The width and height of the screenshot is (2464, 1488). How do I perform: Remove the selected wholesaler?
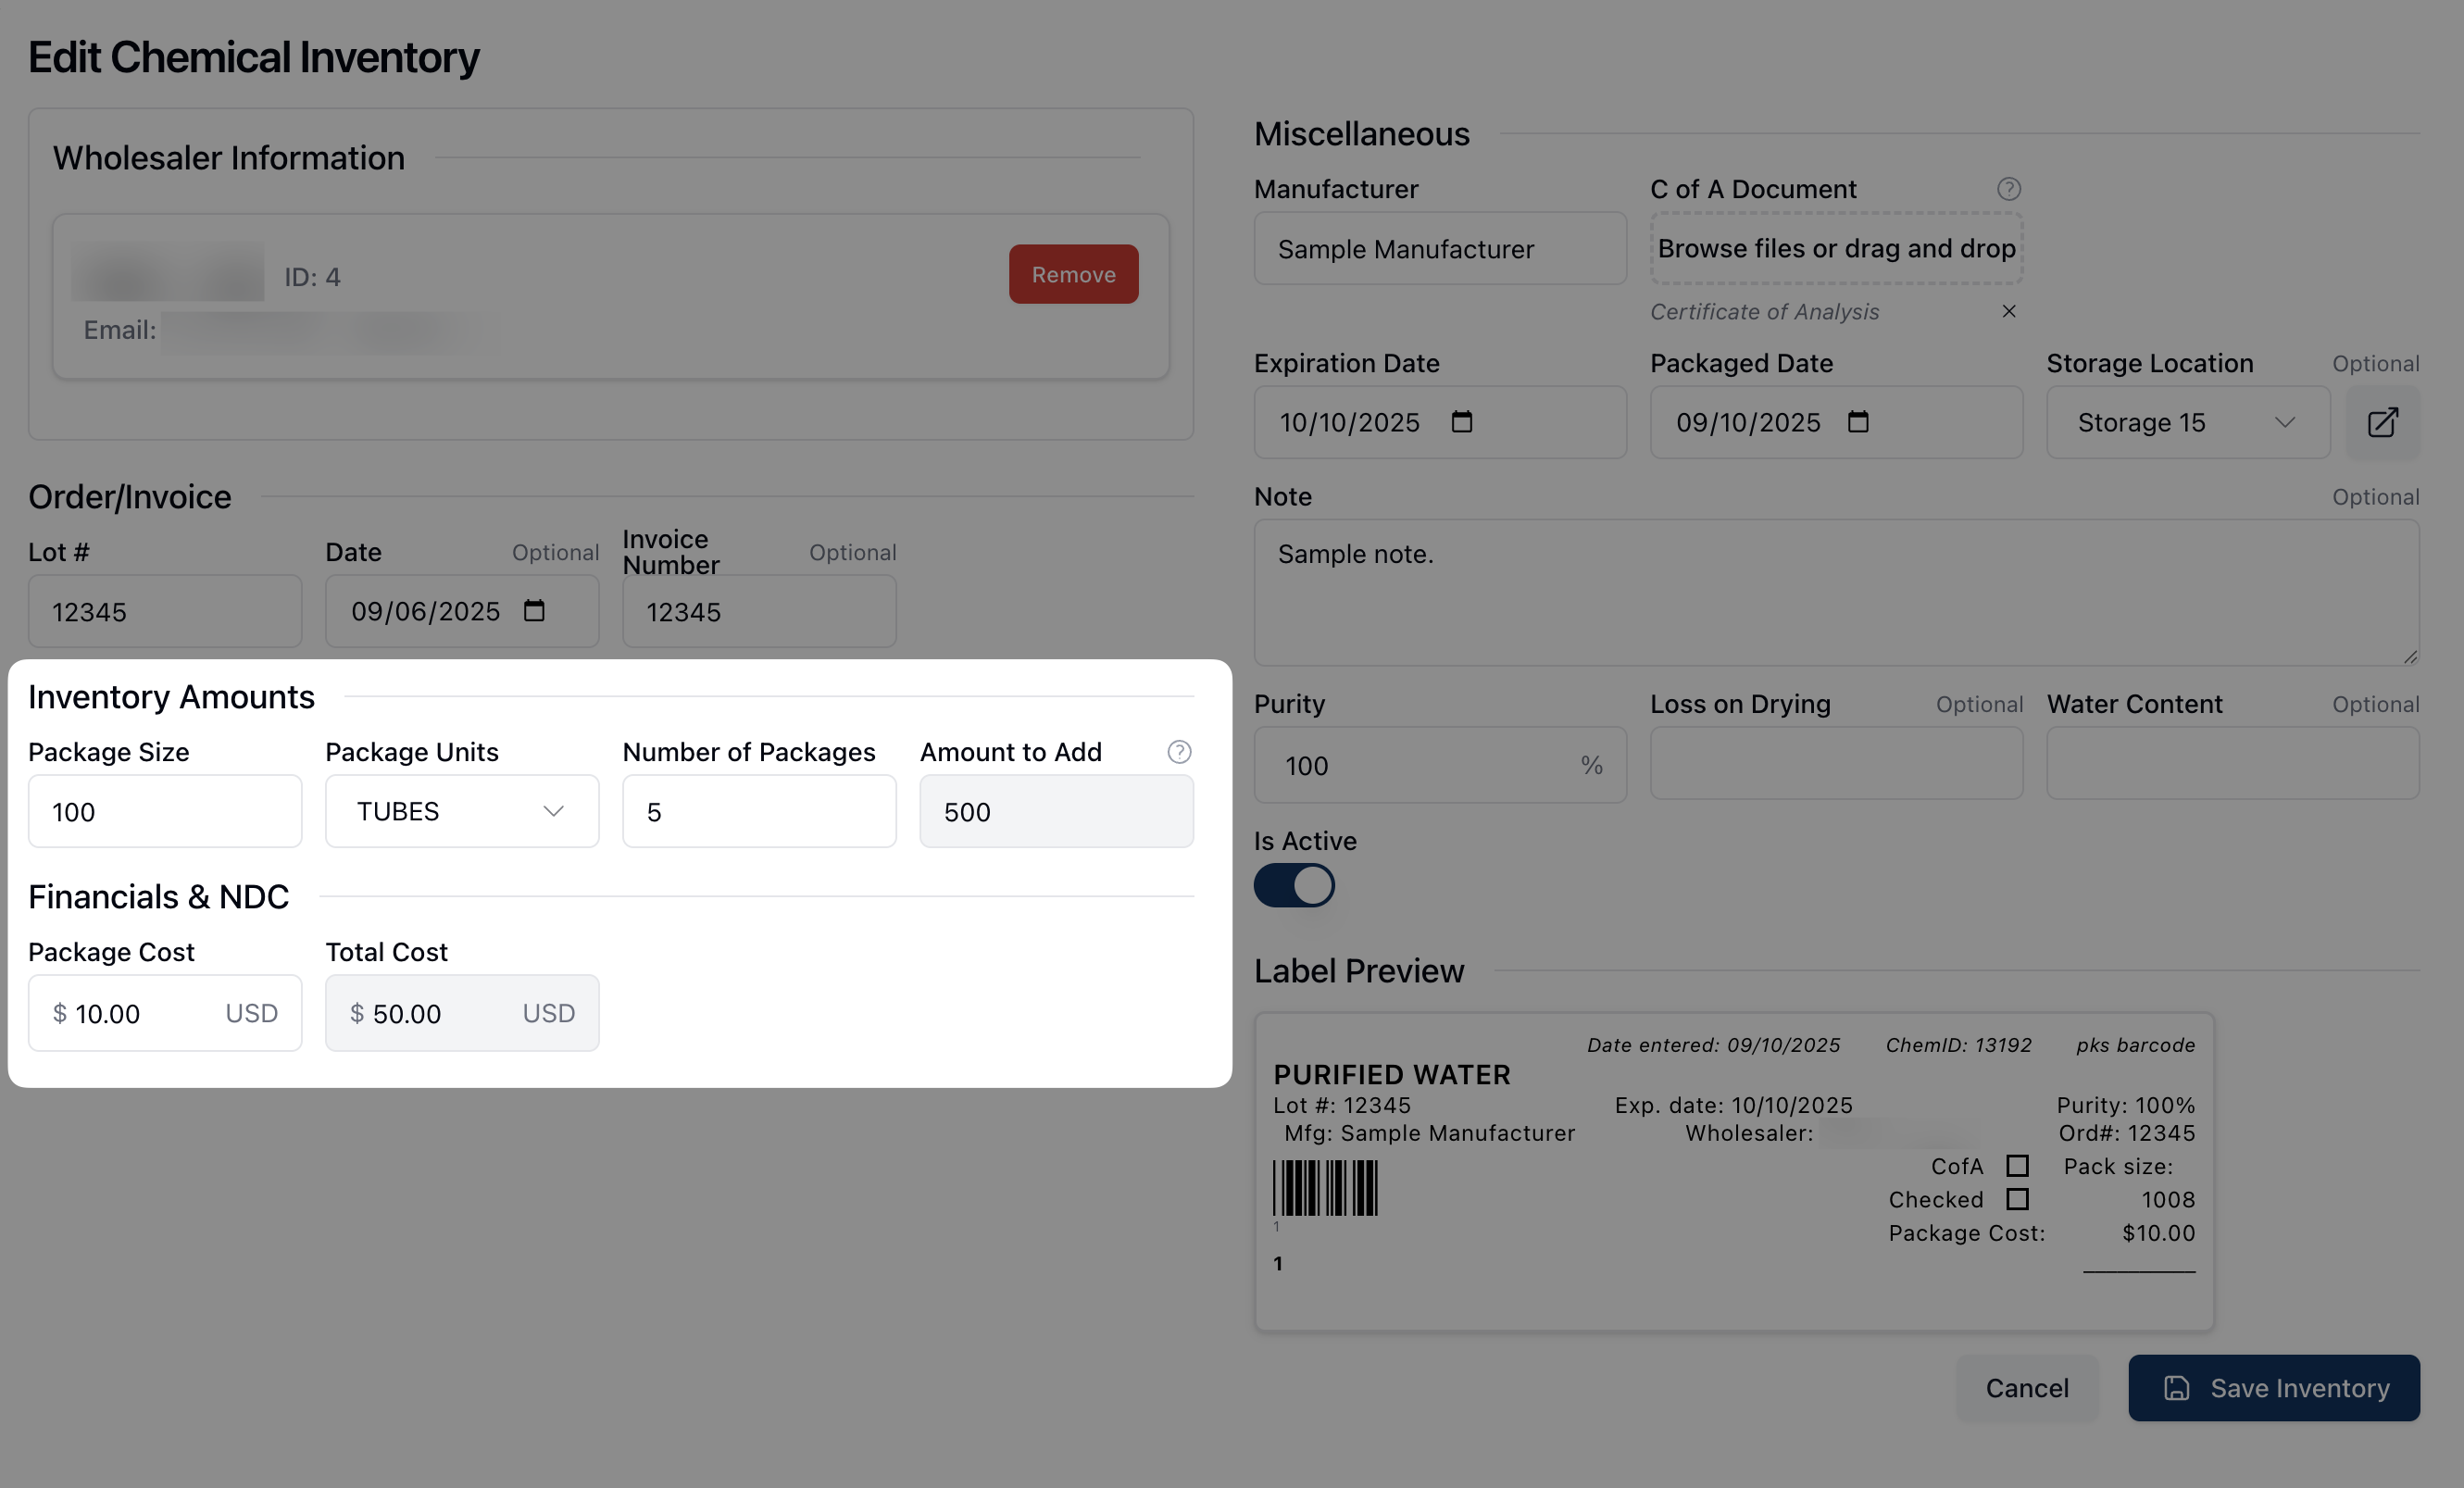pos(1073,274)
